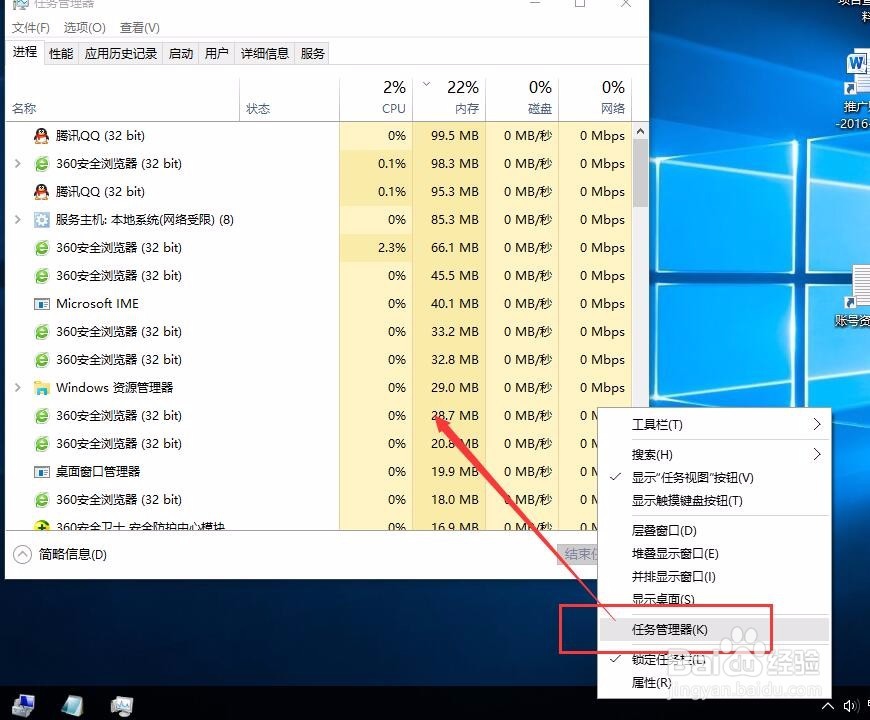The width and height of the screenshot is (870, 720).
Task: Select the 桌面窗口管理器 process name
Action: coord(98,472)
